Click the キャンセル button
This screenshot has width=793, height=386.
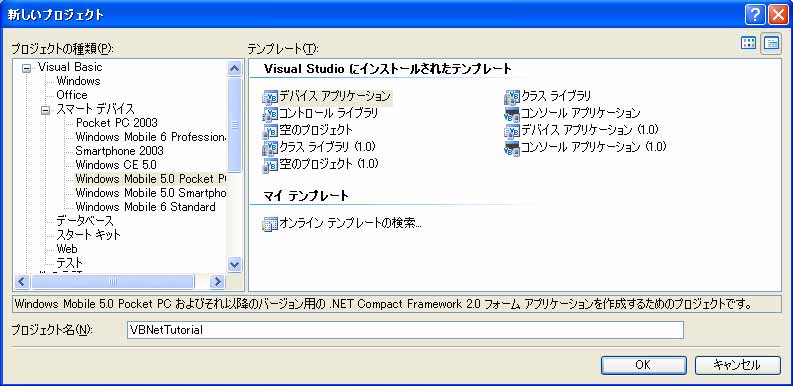737,365
